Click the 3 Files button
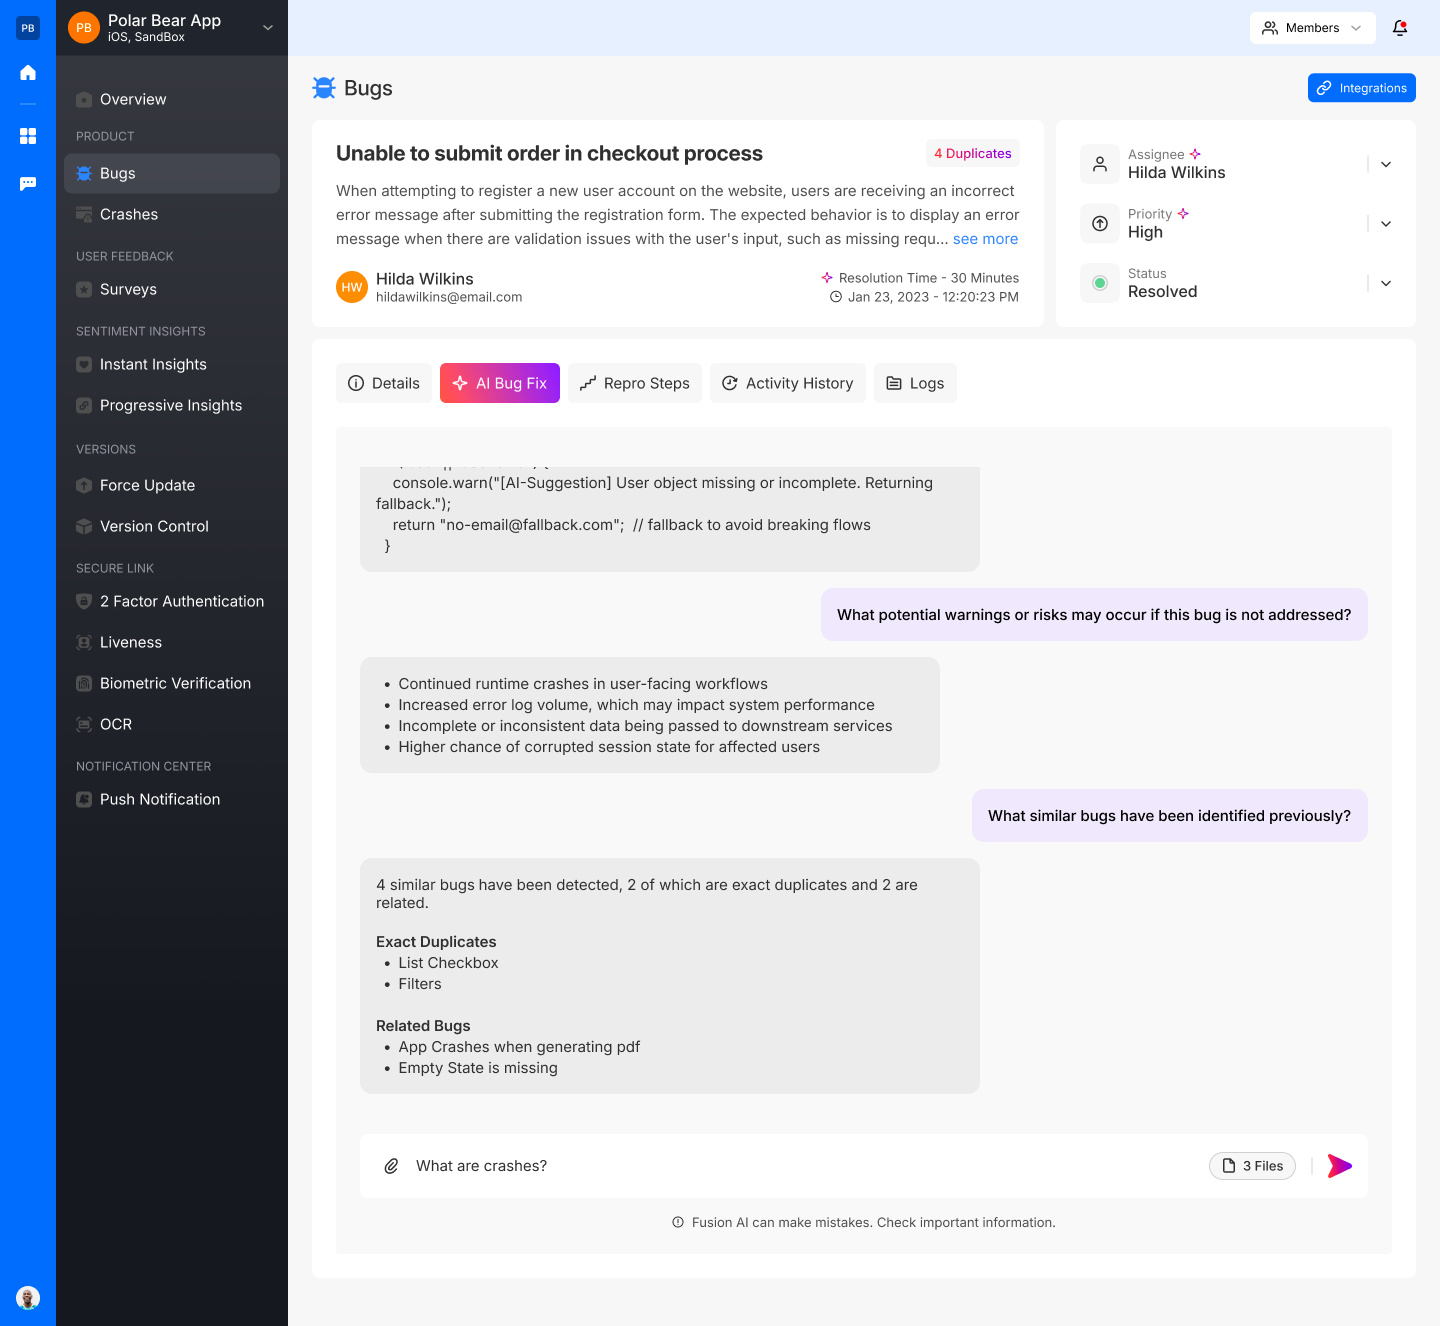Screen dimensions: 1440x1326 pyautogui.click(x=1252, y=1166)
